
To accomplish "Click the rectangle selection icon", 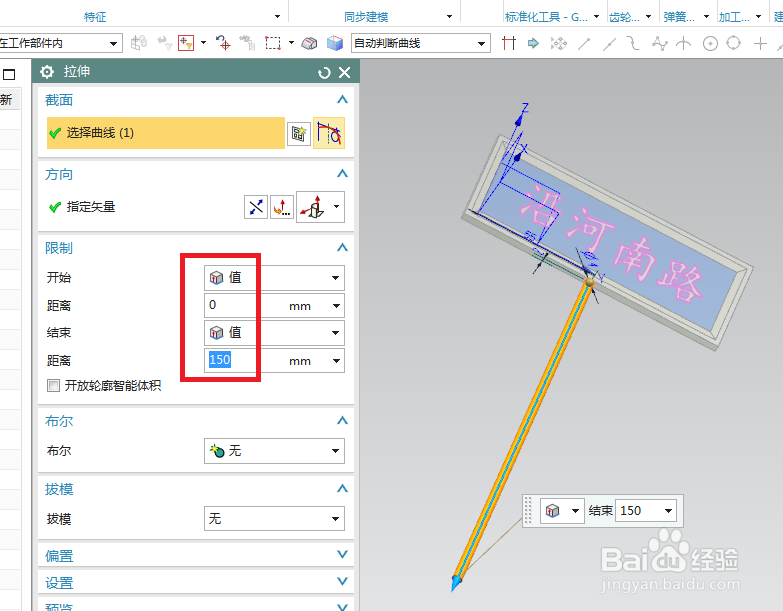I will 273,43.
